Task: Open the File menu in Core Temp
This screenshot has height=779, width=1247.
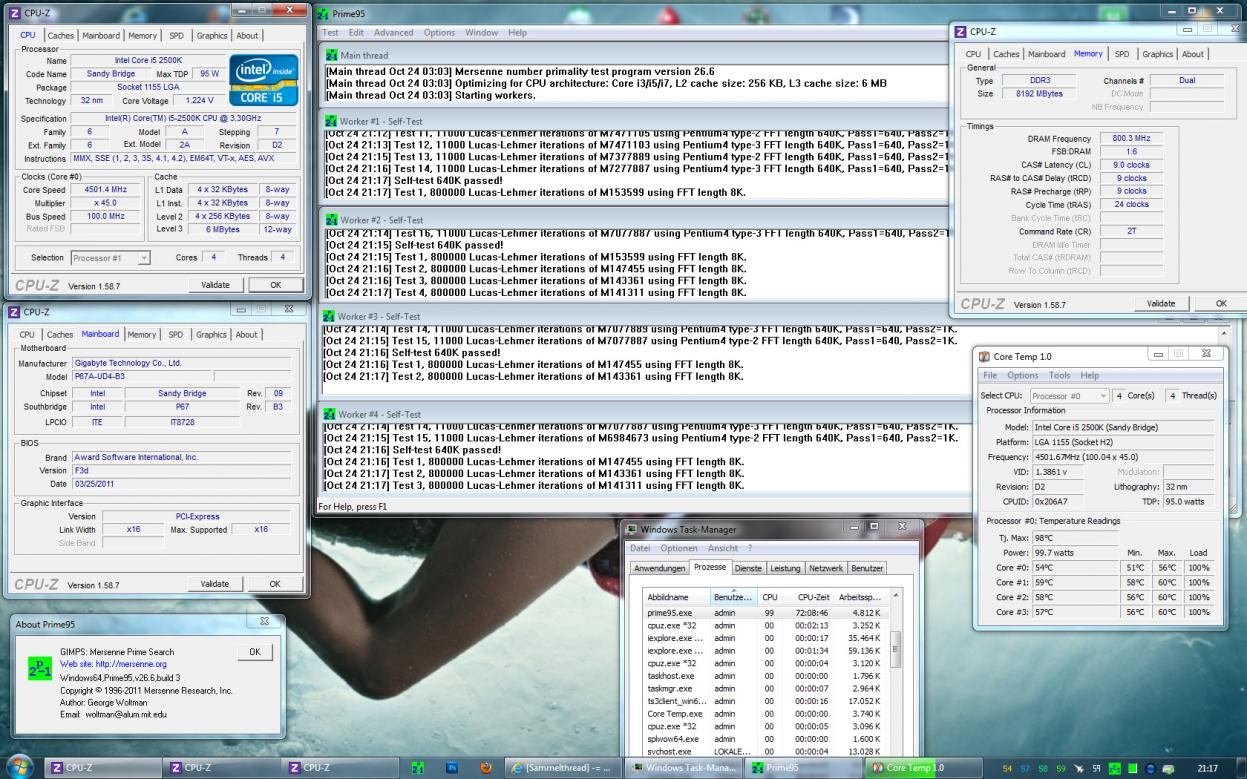Action: [990, 375]
